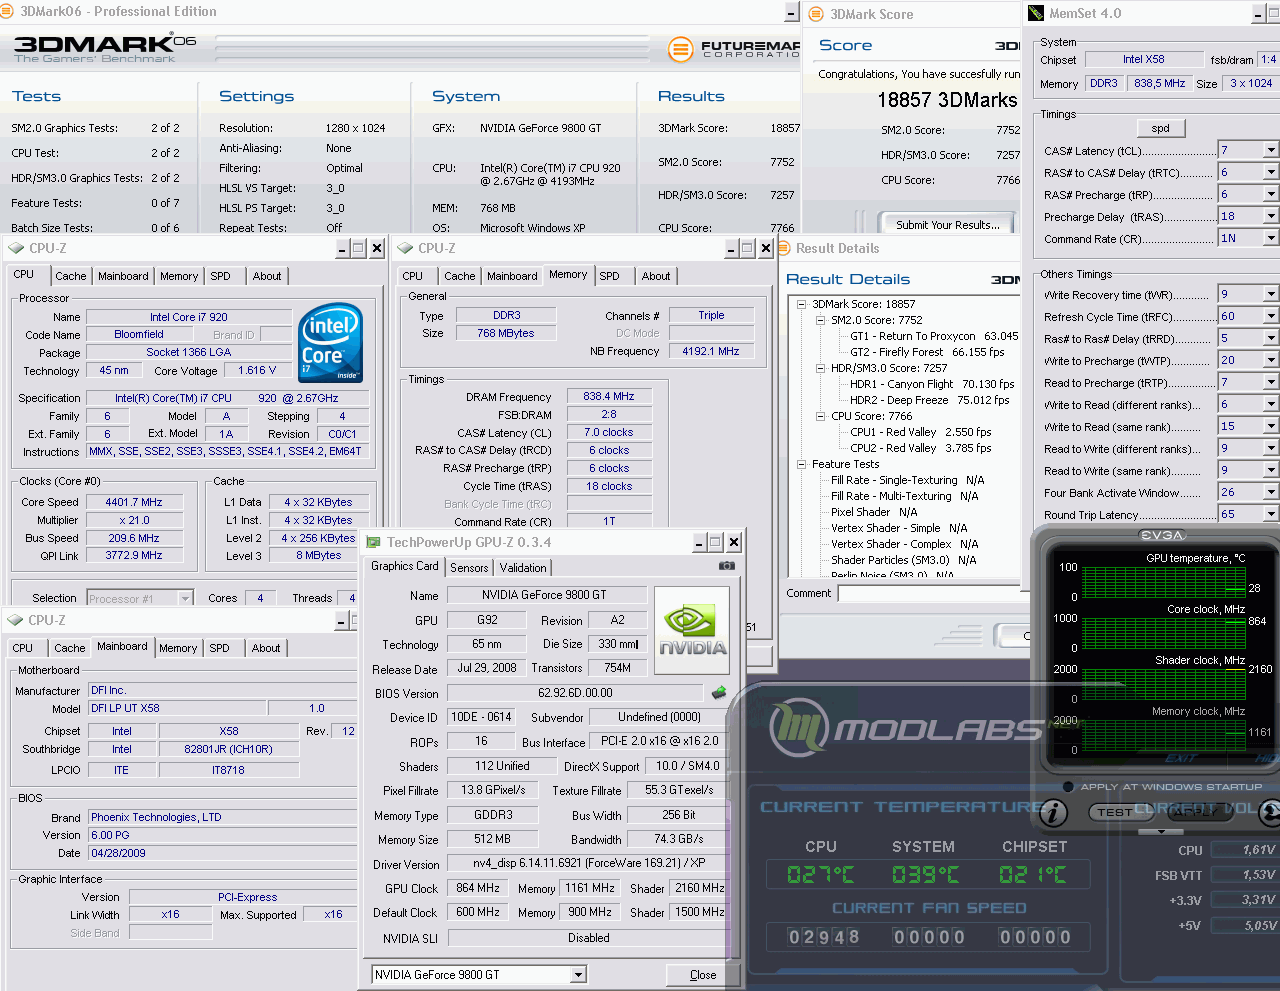Select CPU1 - Red Valley tree row
This screenshot has height=991, width=1280.
[x=920, y=432]
